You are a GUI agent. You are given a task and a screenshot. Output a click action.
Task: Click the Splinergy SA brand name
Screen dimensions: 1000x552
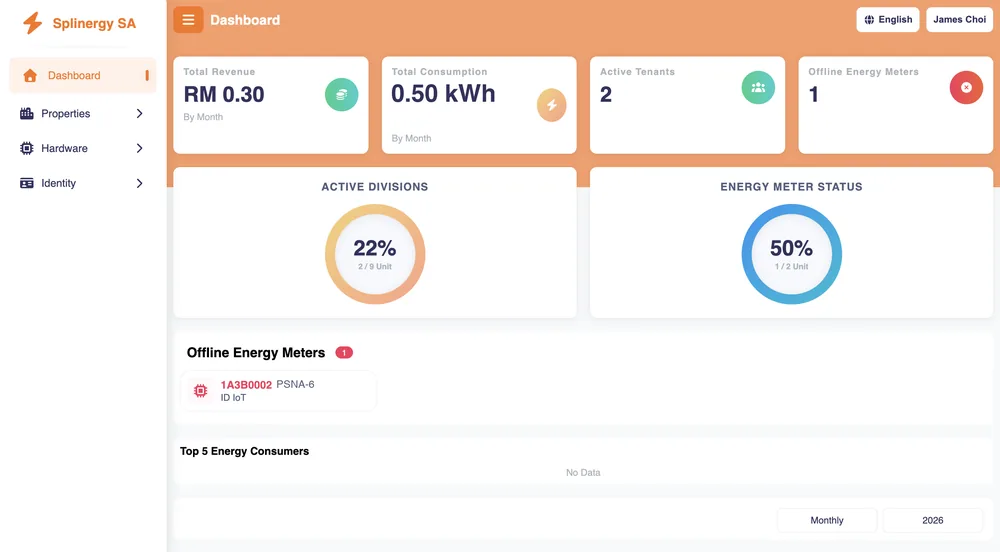94,24
